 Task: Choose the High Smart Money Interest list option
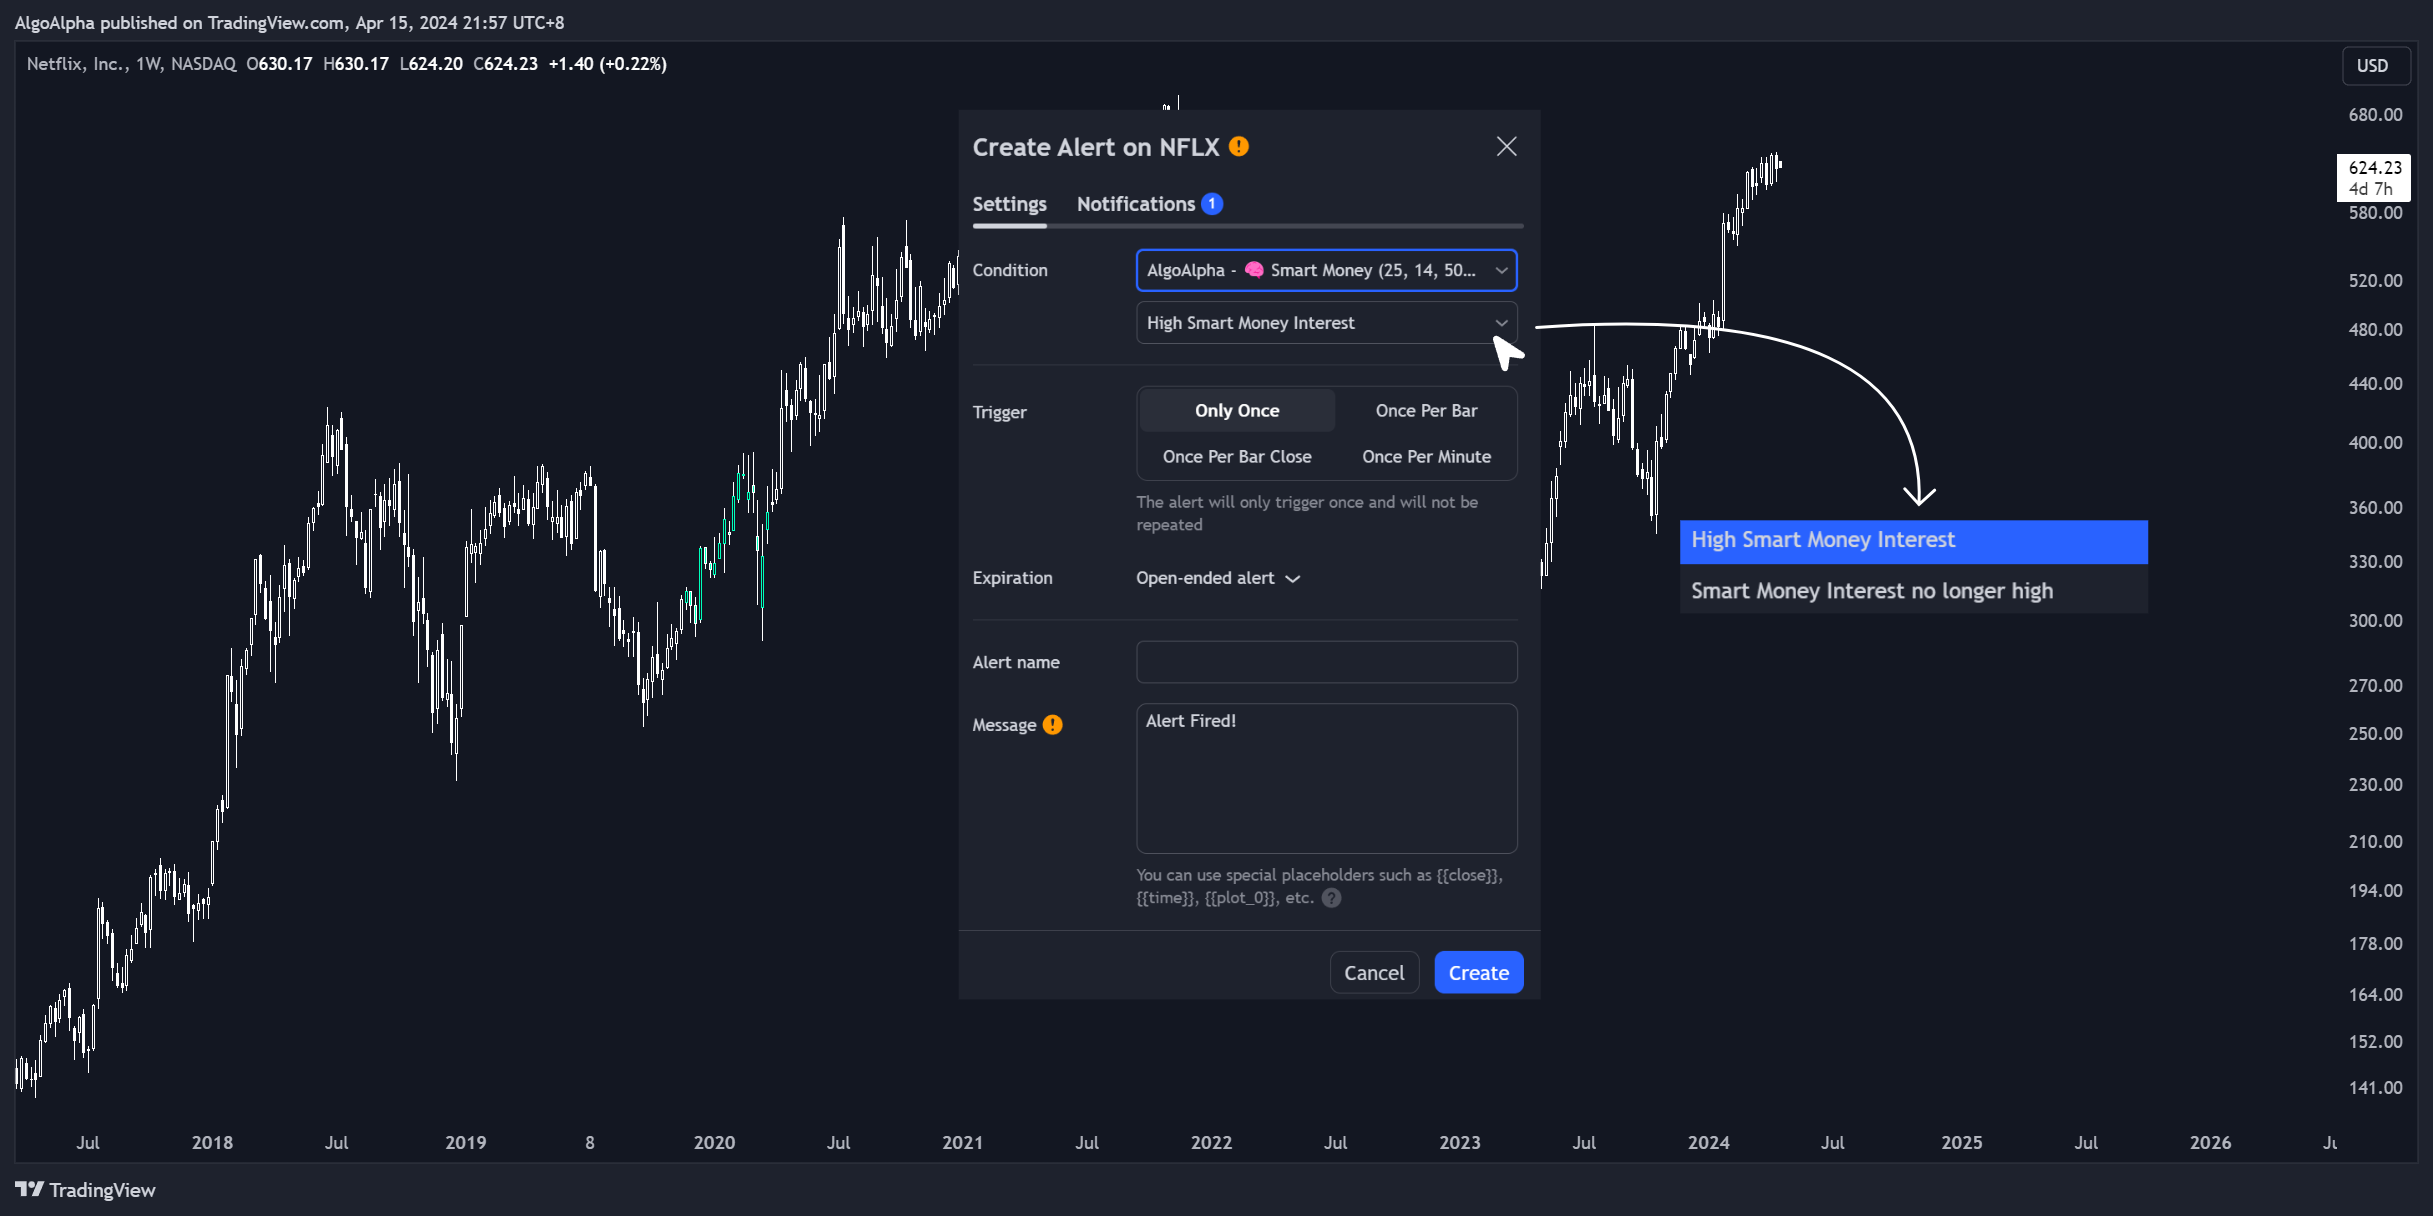coord(1913,541)
